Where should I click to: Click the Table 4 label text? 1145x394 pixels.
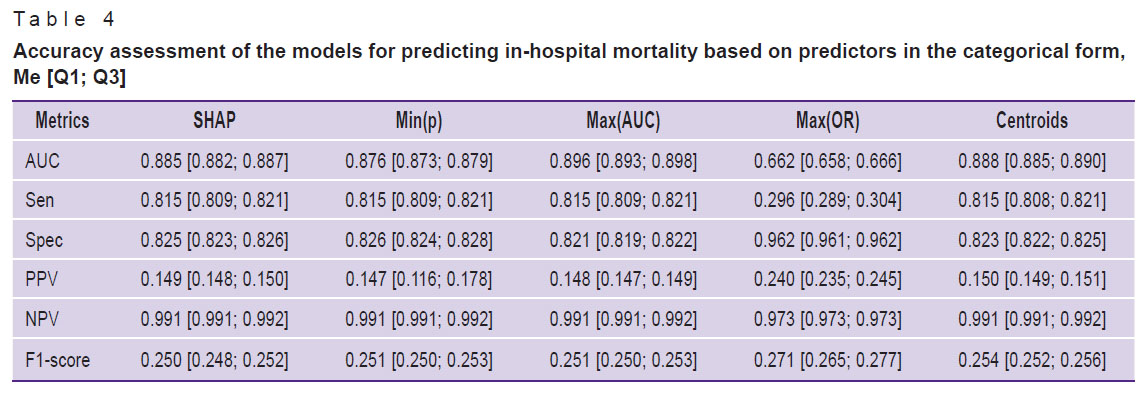(x=63, y=20)
